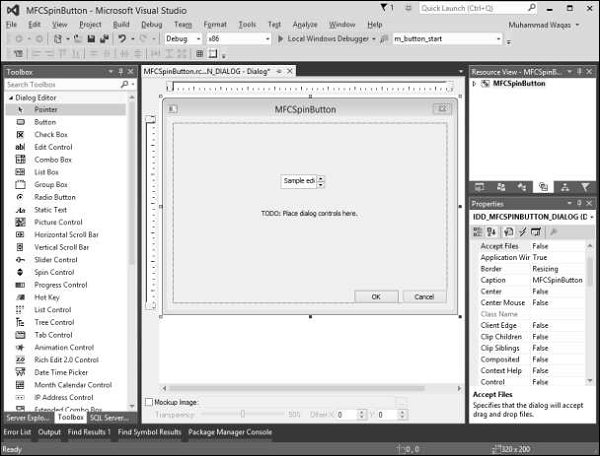Toggle the grid display in dialog editor toolbar

pos(199,54)
